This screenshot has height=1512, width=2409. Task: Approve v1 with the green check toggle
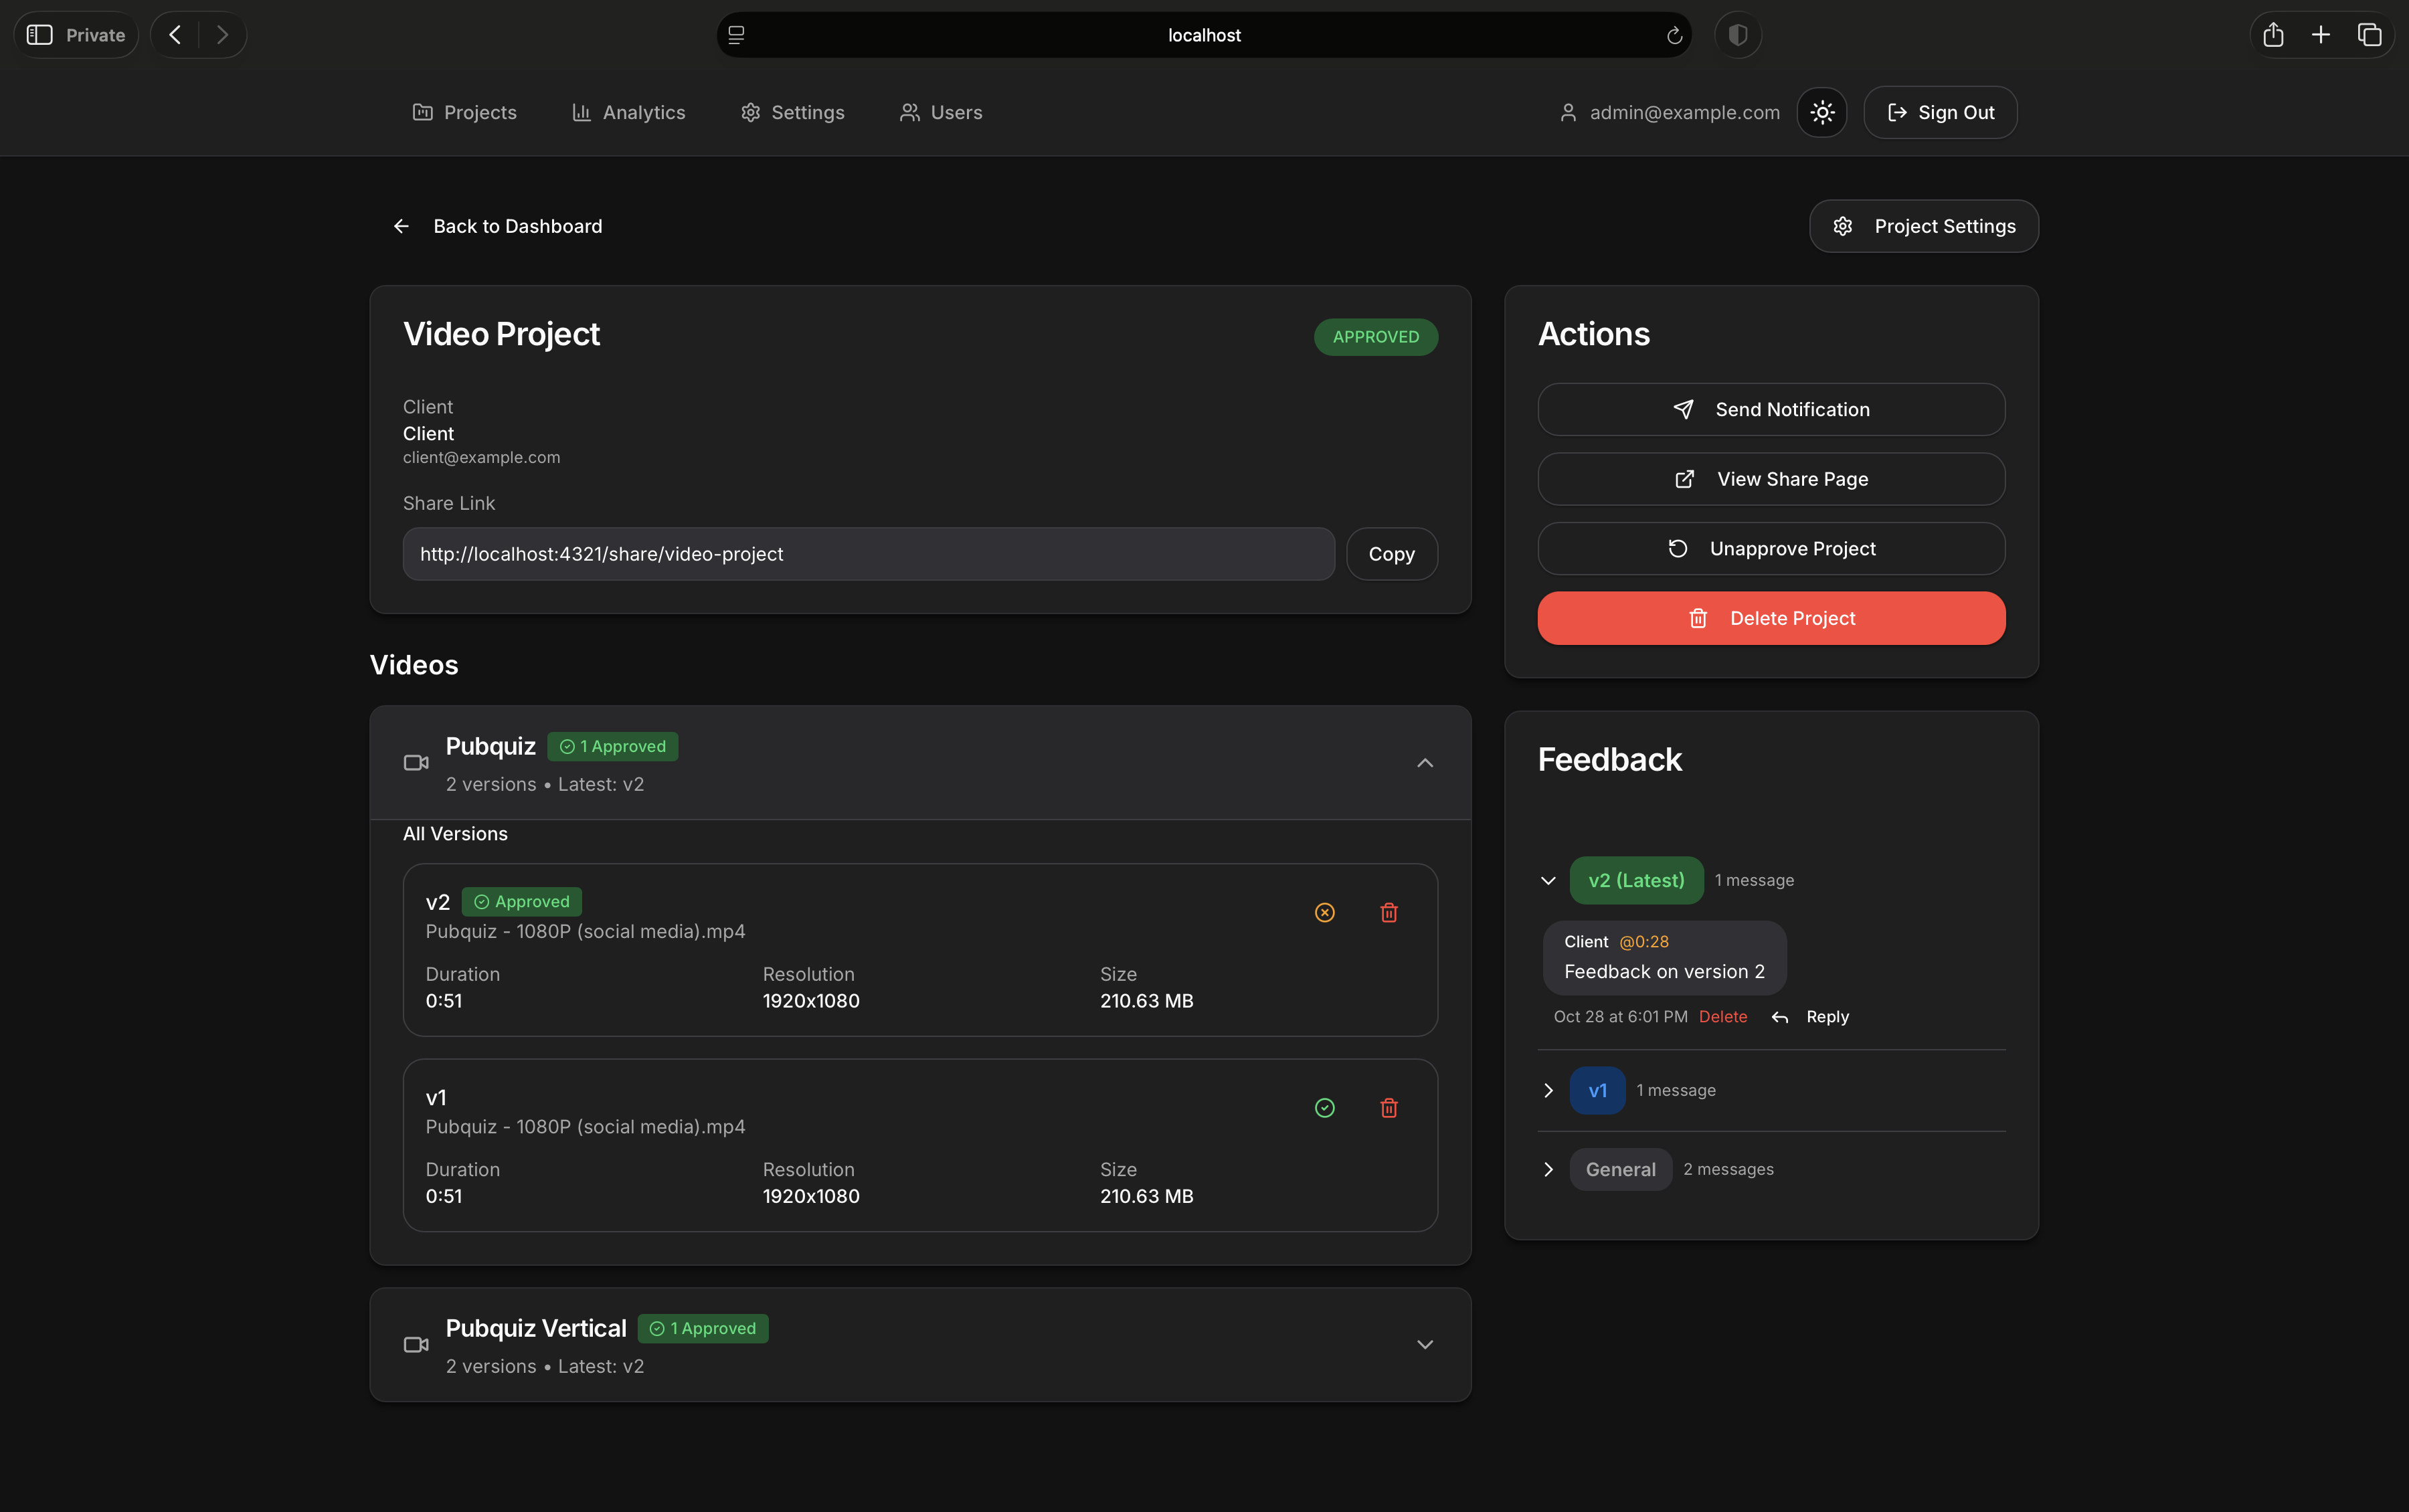pos(1325,1108)
